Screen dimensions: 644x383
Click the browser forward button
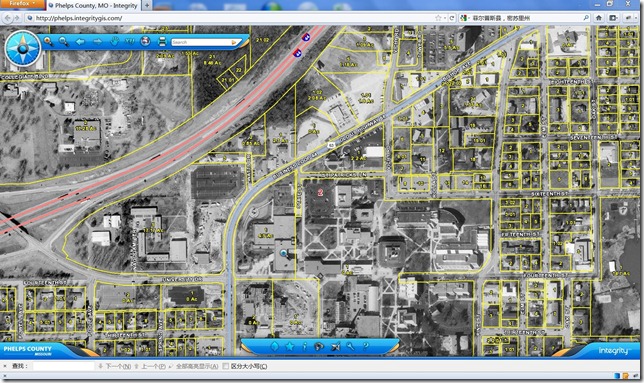pyautogui.click(x=17, y=18)
